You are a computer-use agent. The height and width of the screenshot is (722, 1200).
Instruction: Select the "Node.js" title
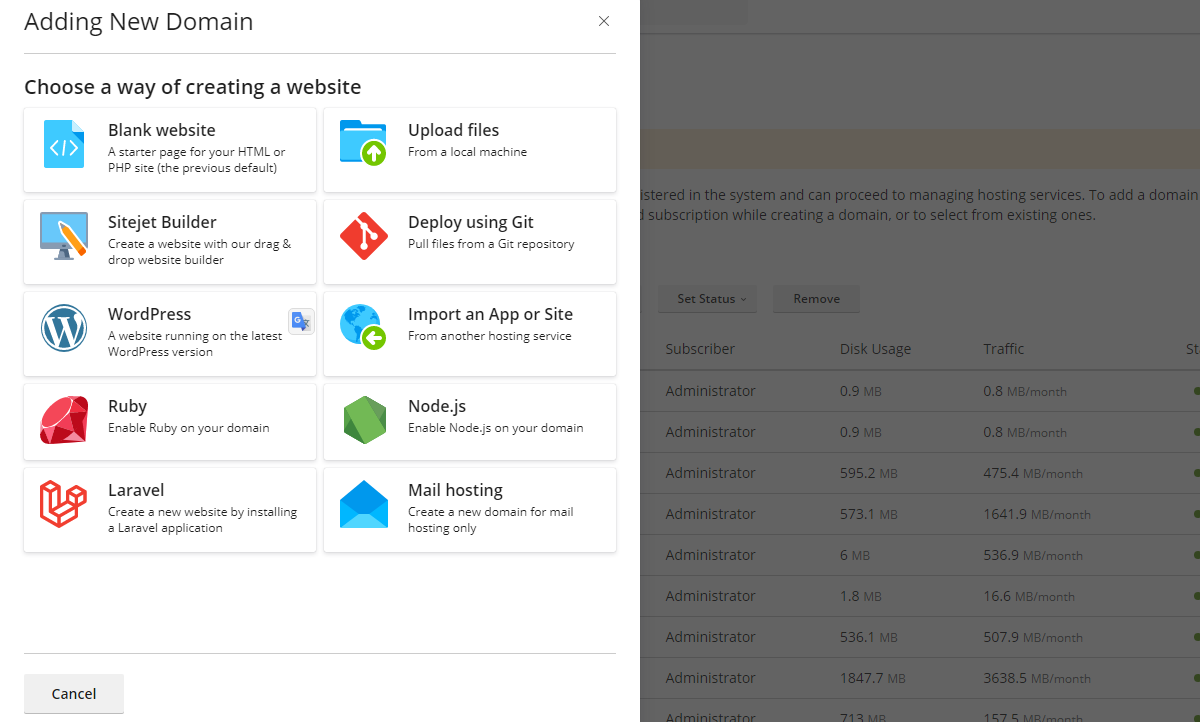[x=437, y=406]
